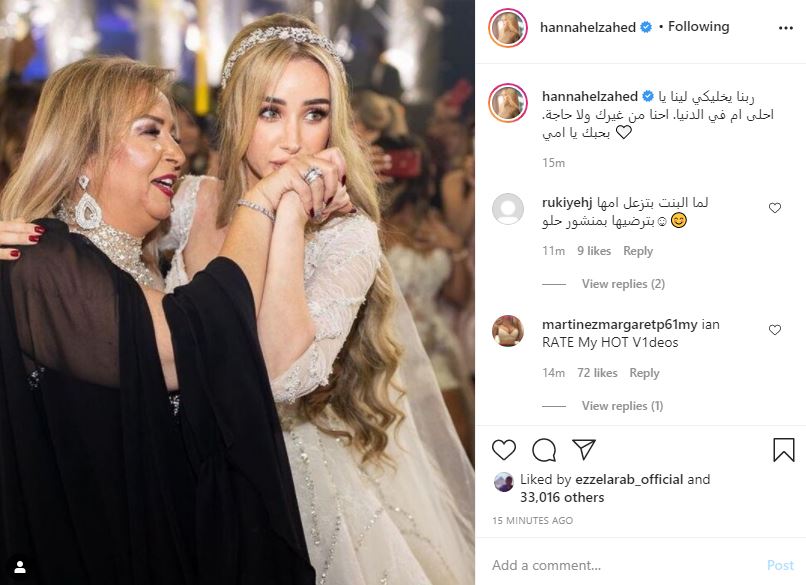Open hannahelzahed profile picture in header
This screenshot has height=585, width=806.
pos(507,27)
